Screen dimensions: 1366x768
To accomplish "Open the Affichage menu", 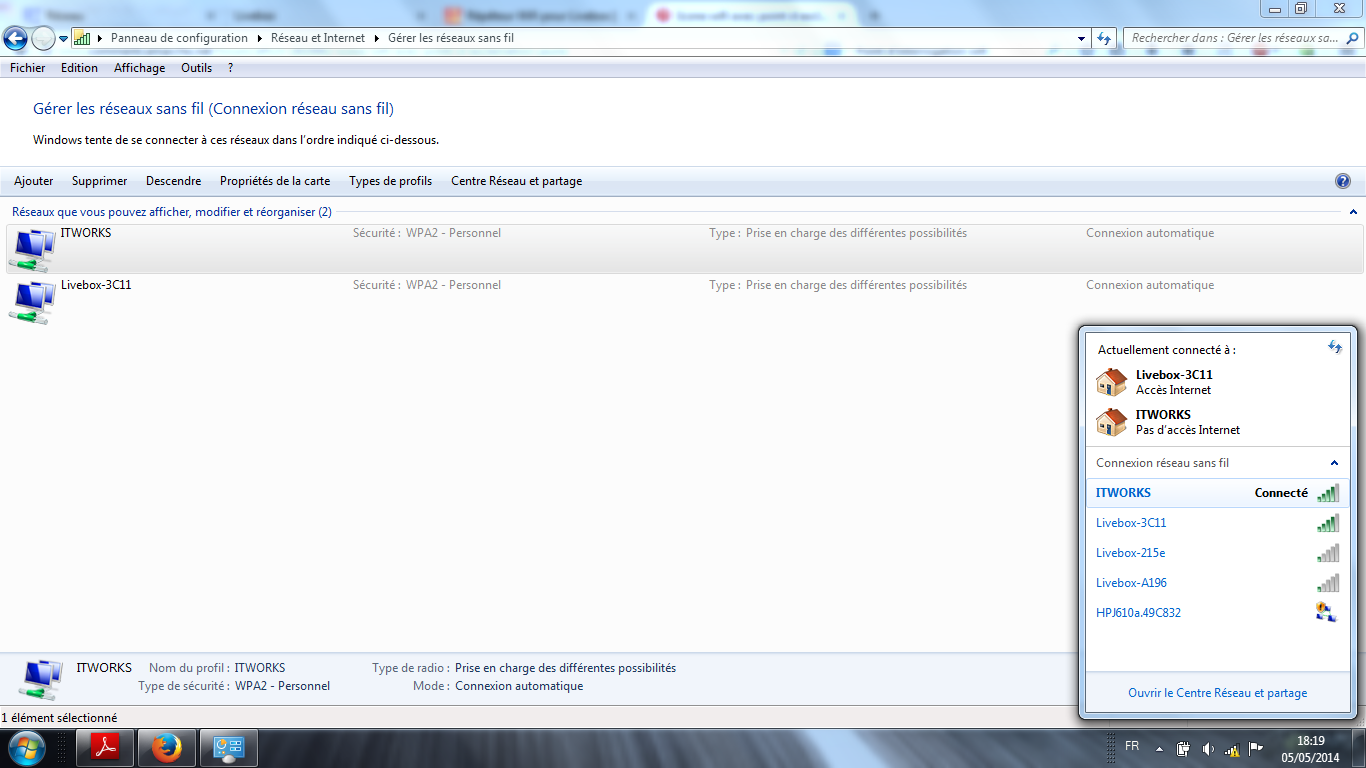I will click(x=139, y=68).
